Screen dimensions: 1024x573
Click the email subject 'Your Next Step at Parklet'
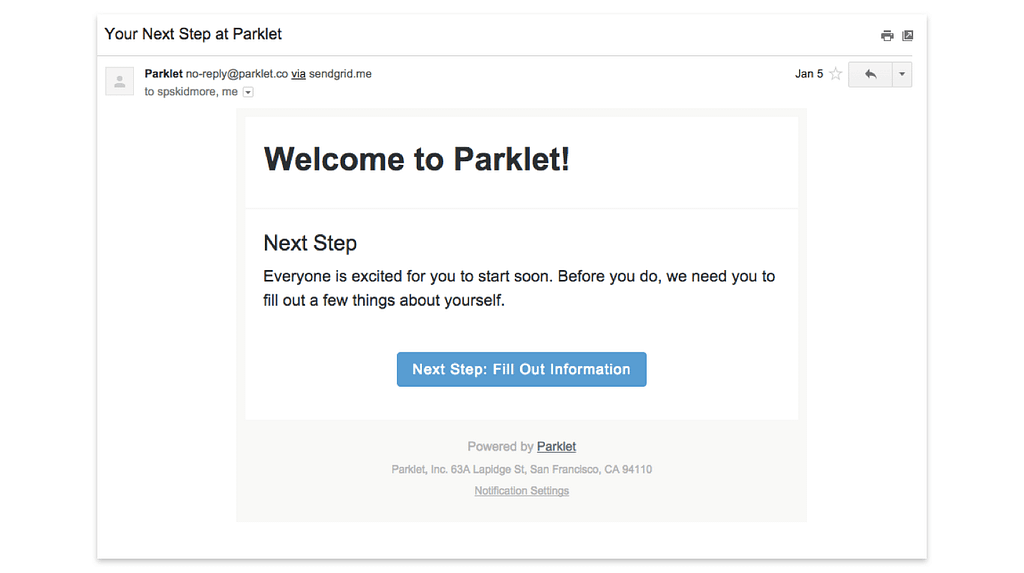193,34
